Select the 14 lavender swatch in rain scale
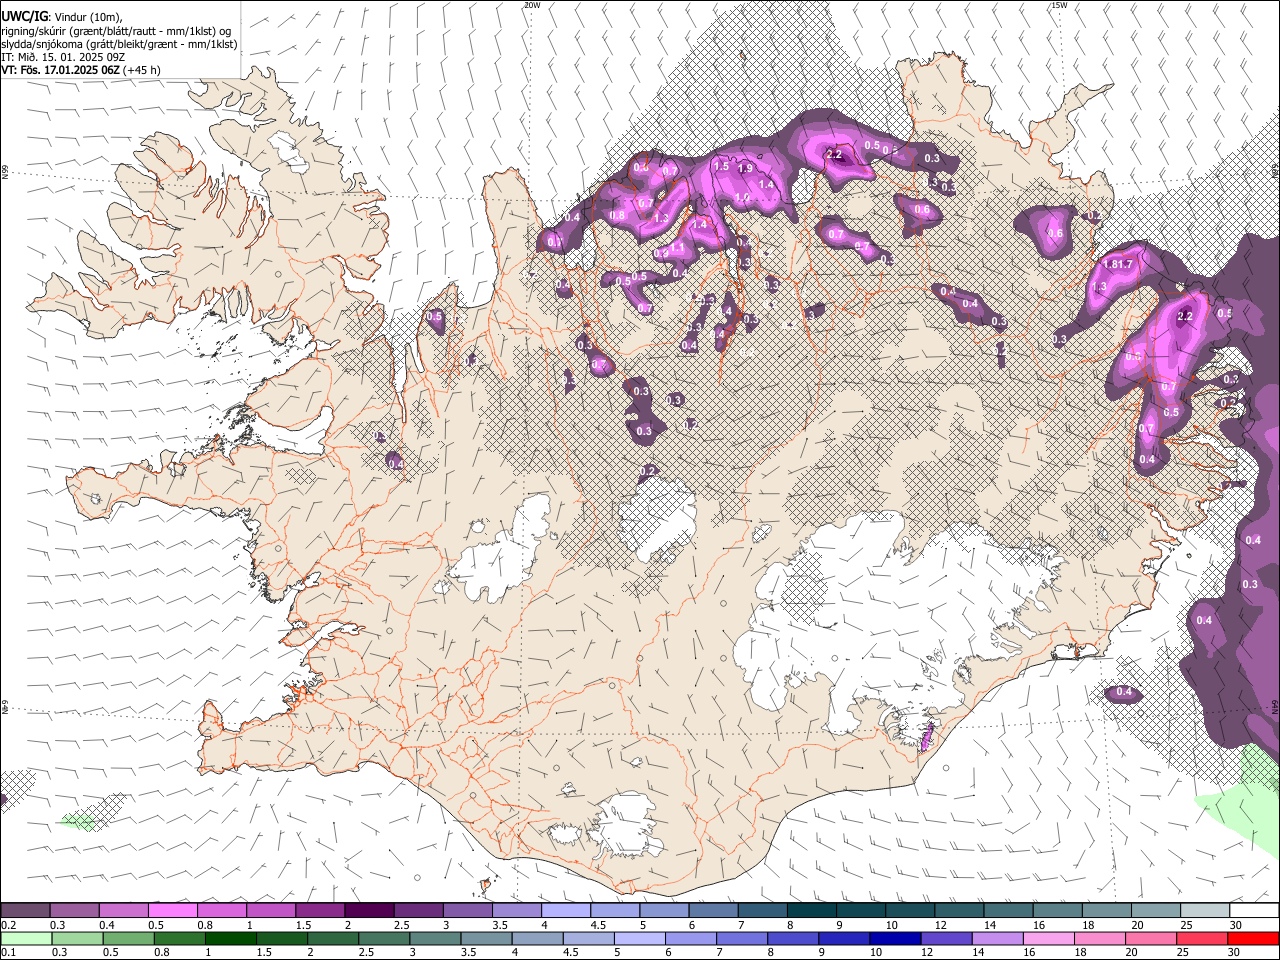 click(x=998, y=938)
